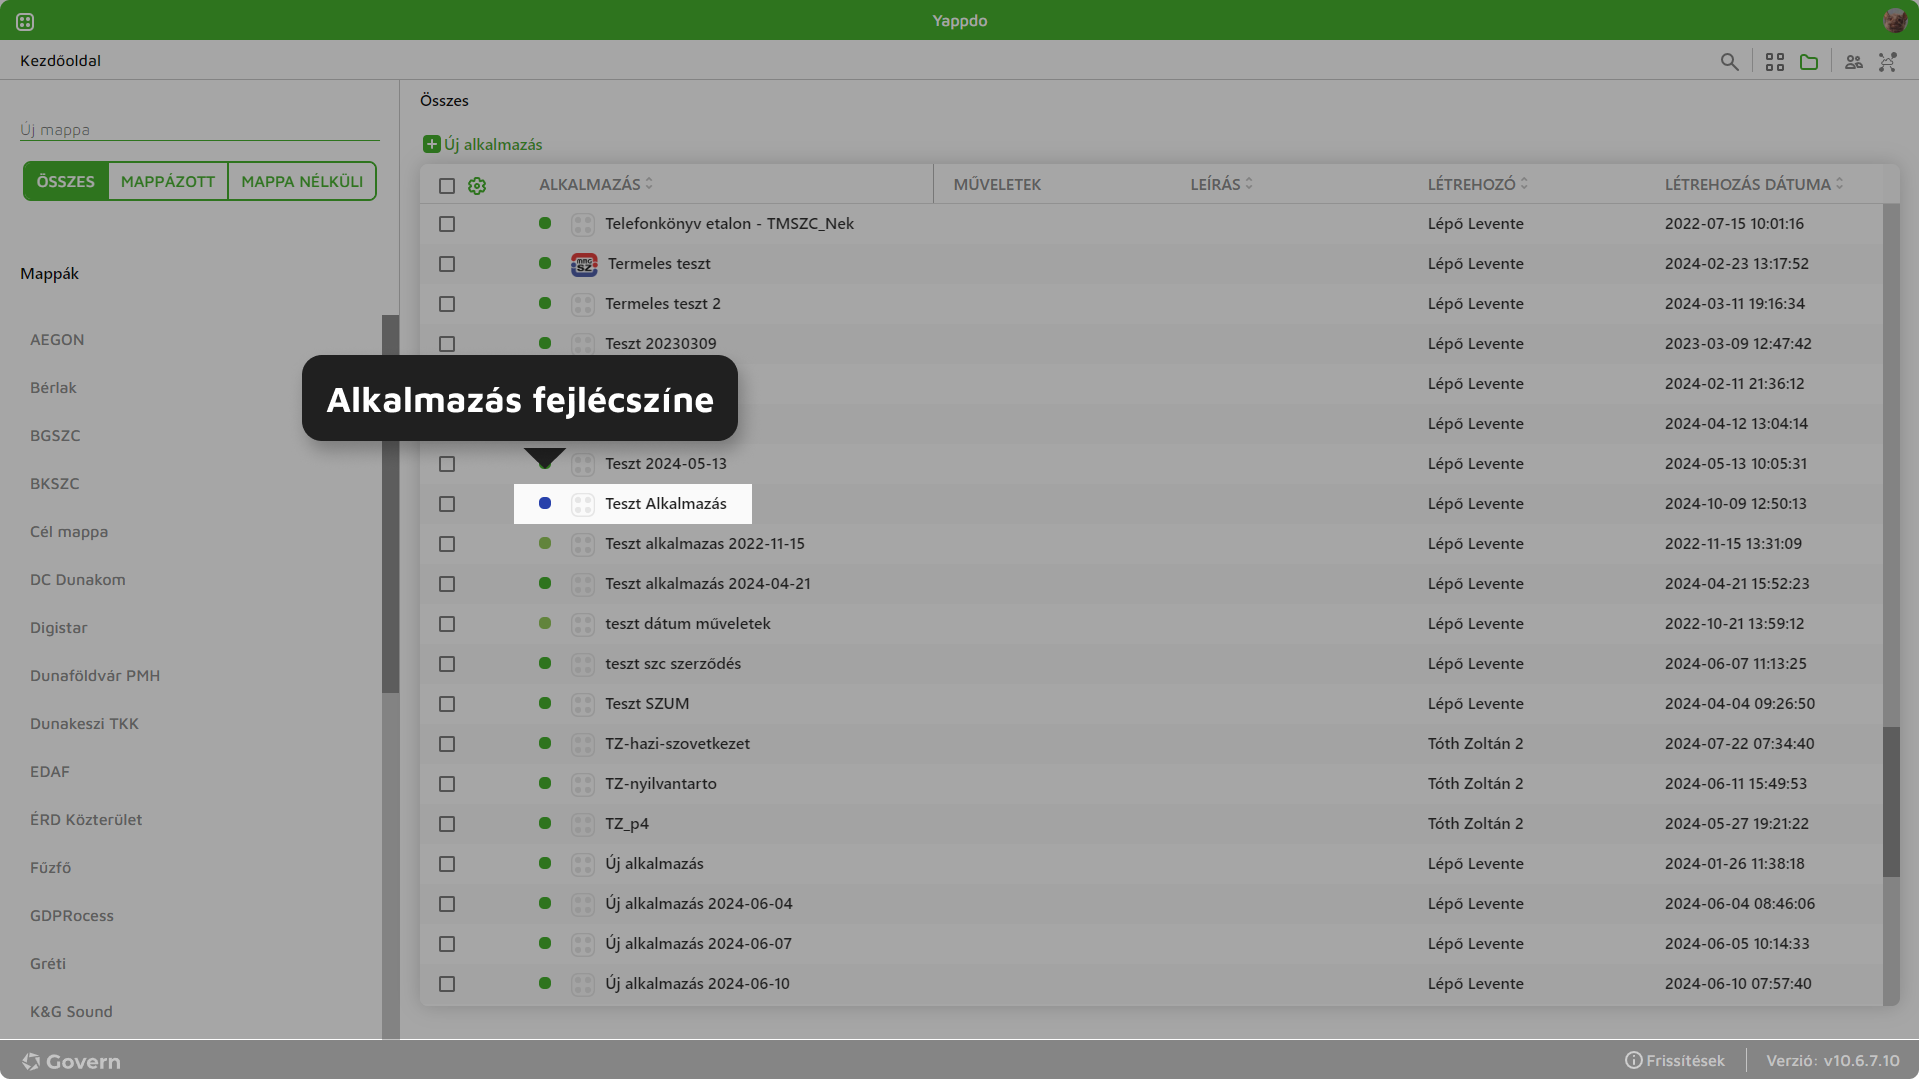Open sharing options with the network icon
The width and height of the screenshot is (1919, 1079).
1887,61
